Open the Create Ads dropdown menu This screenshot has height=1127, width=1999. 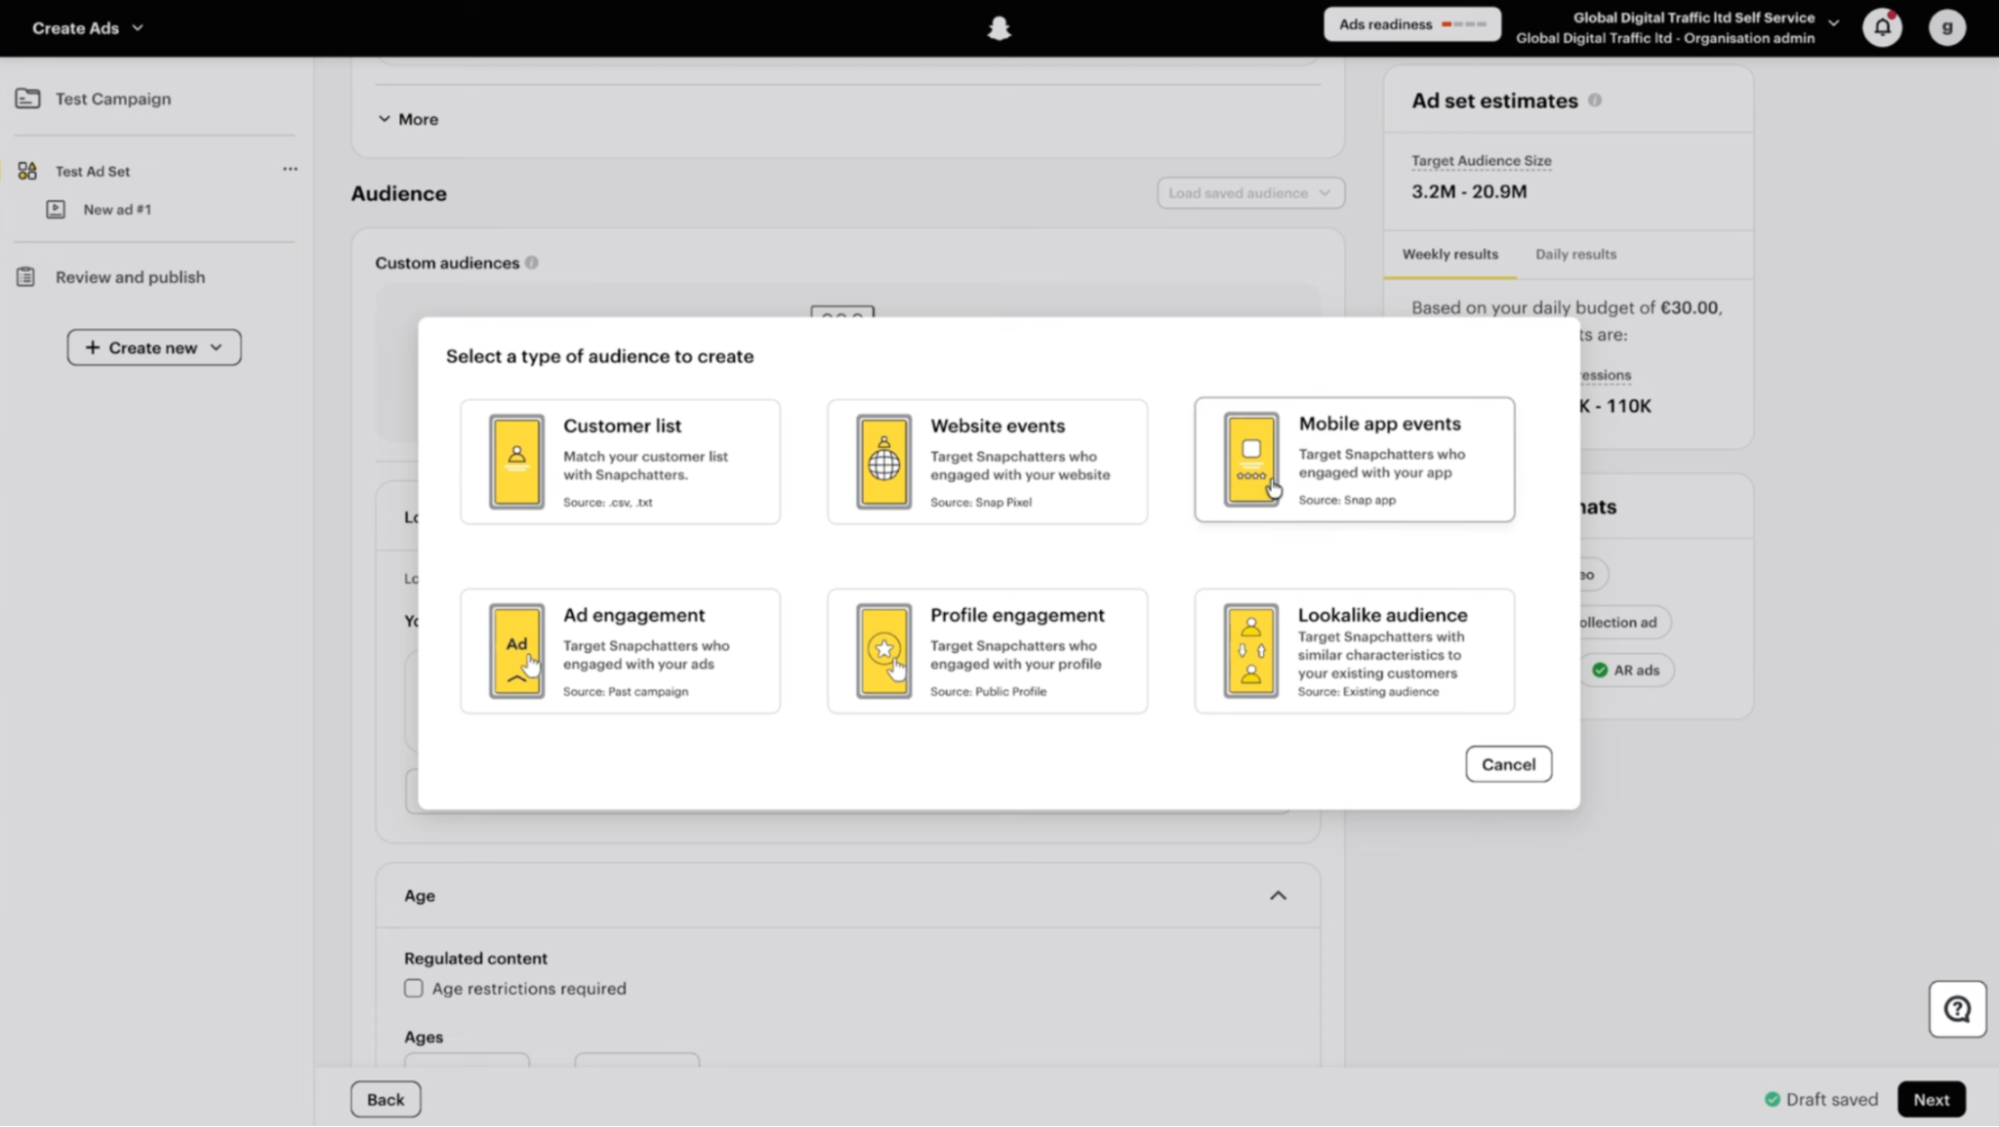(x=88, y=28)
